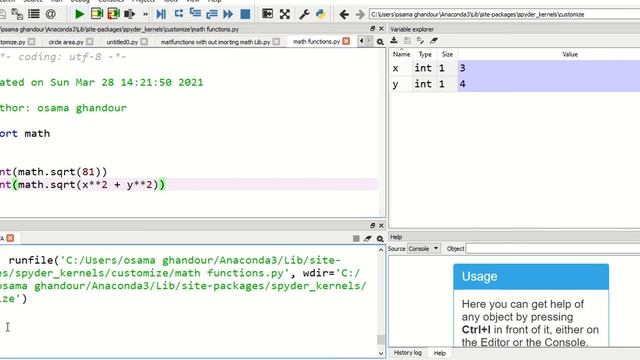The image size is (640, 360).
Task: Click the math.sqrt(81) code line
Action: [53, 172]
